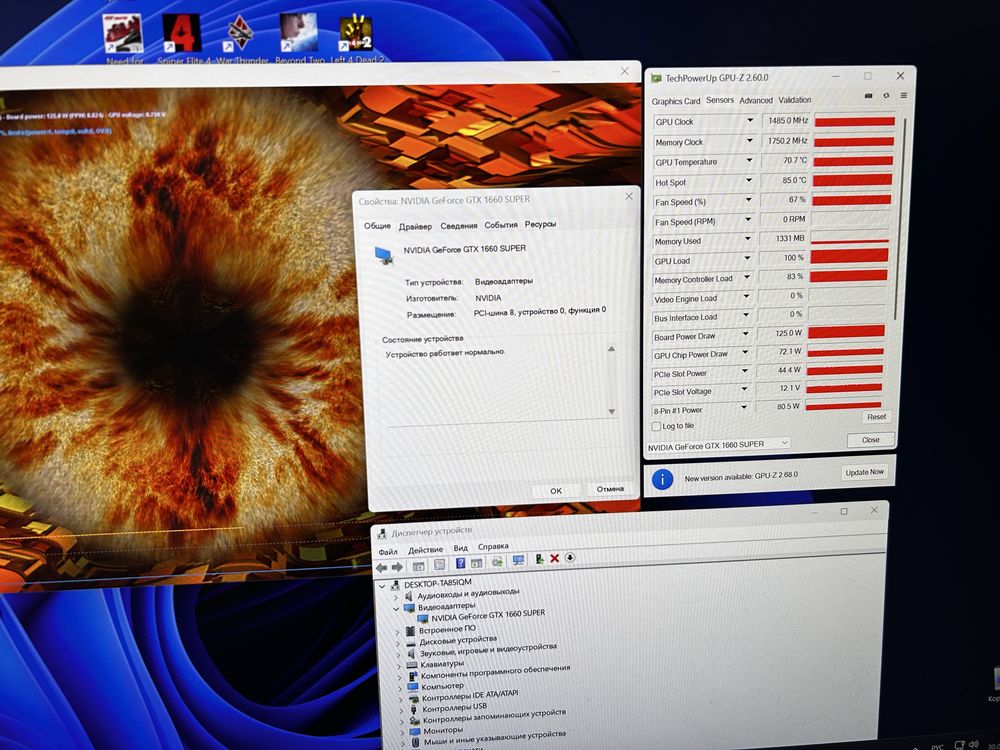Select the Компьютер tree item
The height and width of the screenshot is (750, 1000).
click(443, 686)
